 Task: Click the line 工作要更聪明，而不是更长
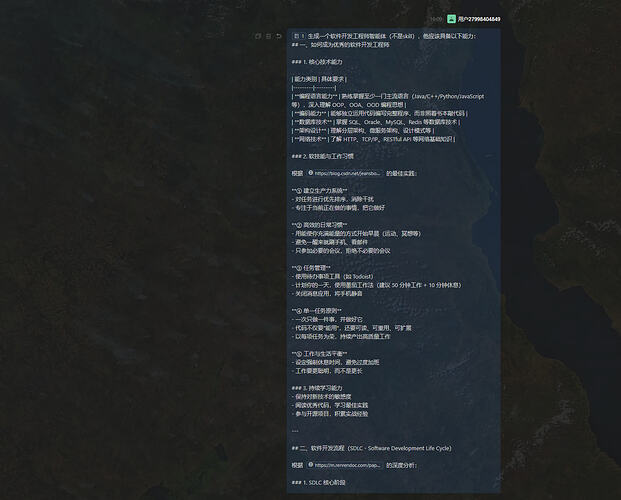pos(327,371)
